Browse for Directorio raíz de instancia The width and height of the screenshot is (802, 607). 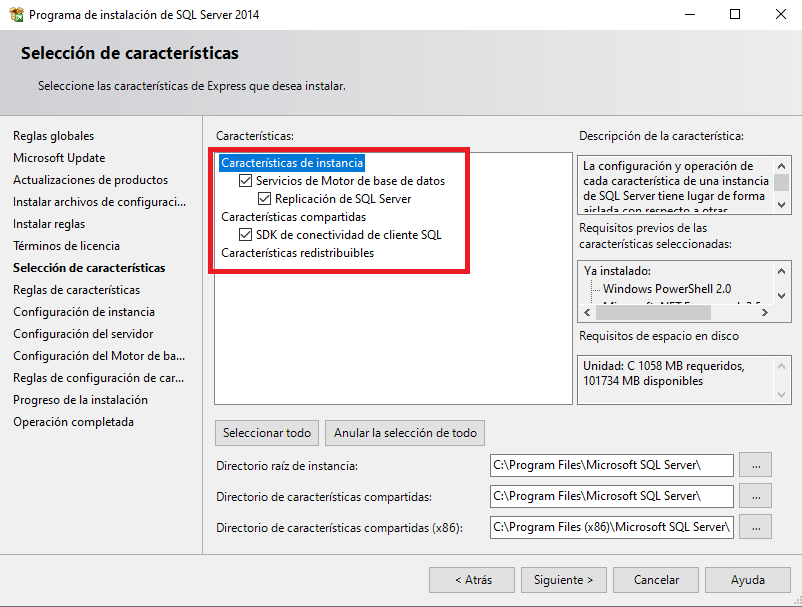tap(755, 465)
